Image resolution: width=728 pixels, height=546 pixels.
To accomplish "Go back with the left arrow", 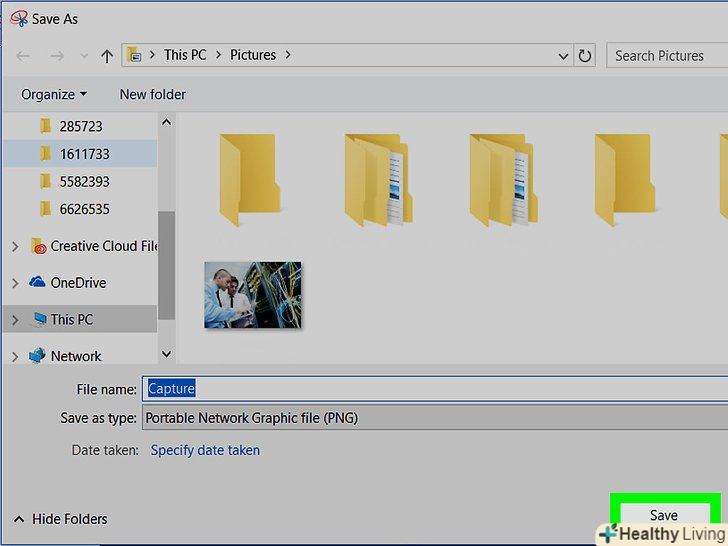I will [23, 56].
